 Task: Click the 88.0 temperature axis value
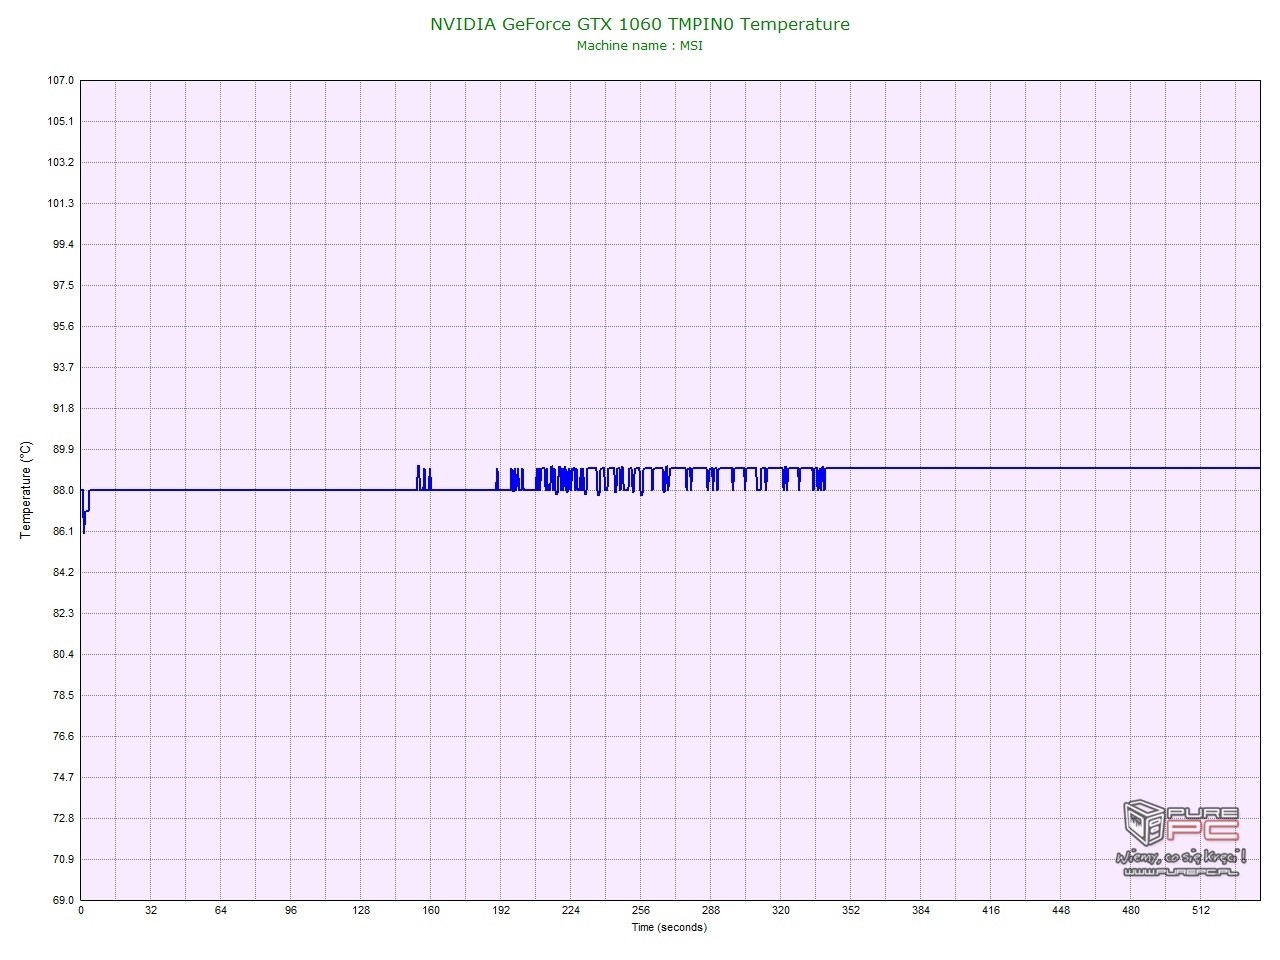(x=63, y=490)
